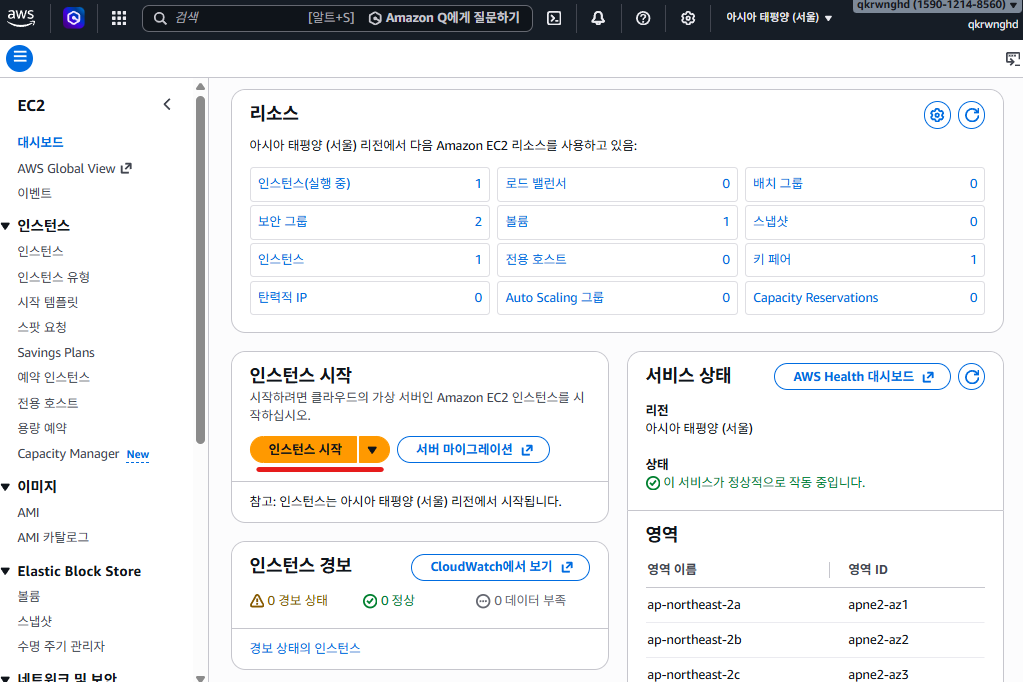Click the 0 경보 상태 warning icon
This screenshot has width=1023, height=682.
click(257, 600)
